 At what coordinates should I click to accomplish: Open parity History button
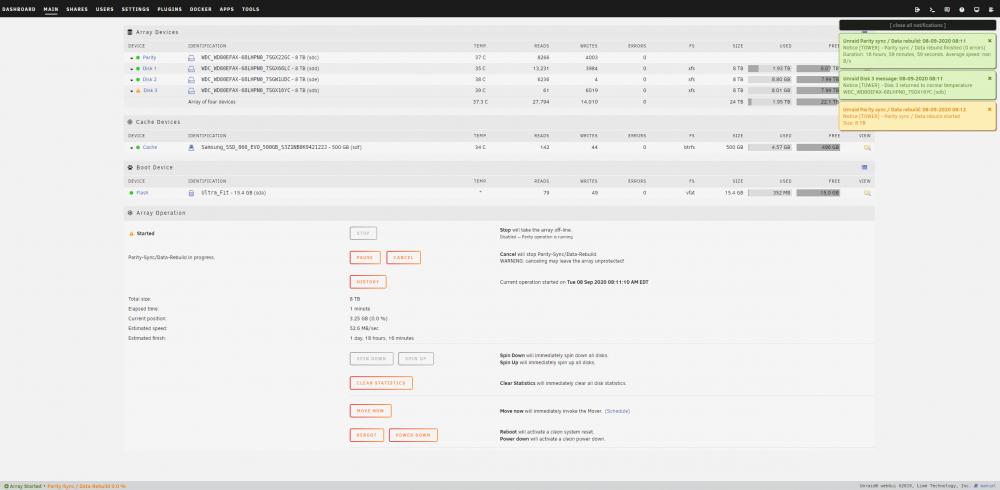pyautogui.click(x=368, y=282)
